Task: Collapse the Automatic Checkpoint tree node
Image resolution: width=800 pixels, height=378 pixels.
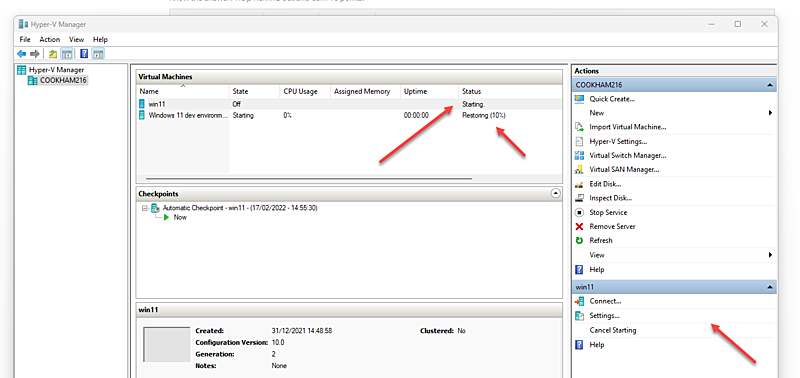Action: click(145, 208)
